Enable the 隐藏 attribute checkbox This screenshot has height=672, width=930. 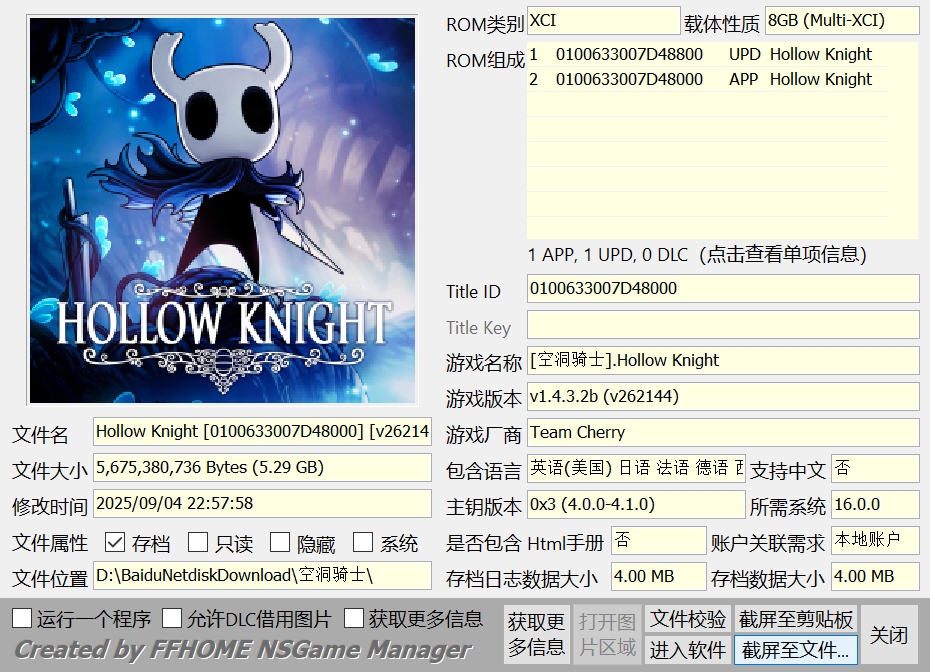(x=280, y=543)
